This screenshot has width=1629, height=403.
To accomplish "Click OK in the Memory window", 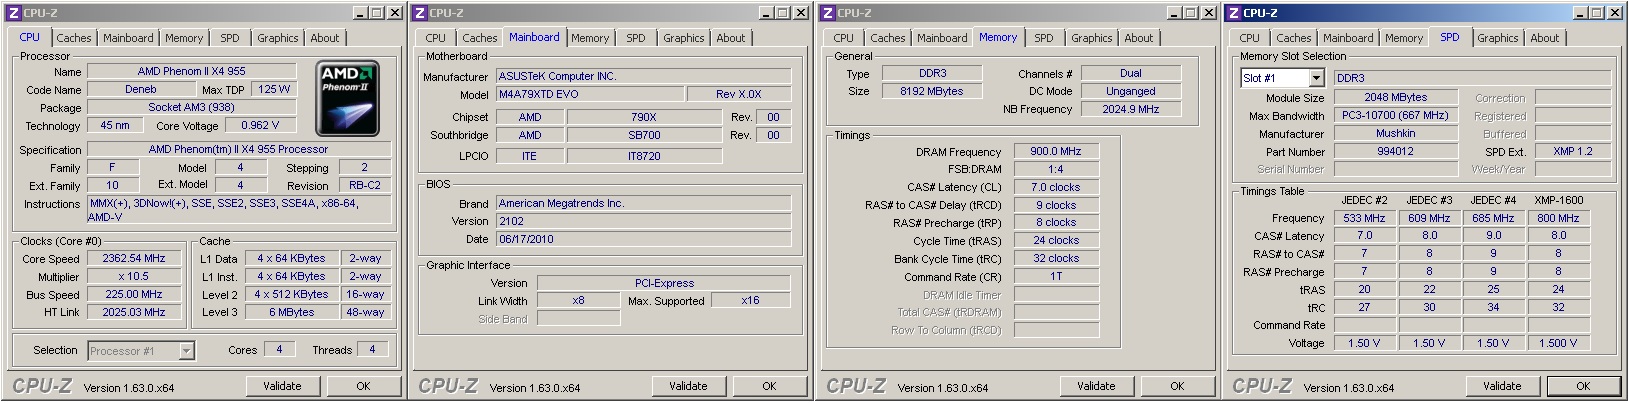I will tap(1178, 386).
